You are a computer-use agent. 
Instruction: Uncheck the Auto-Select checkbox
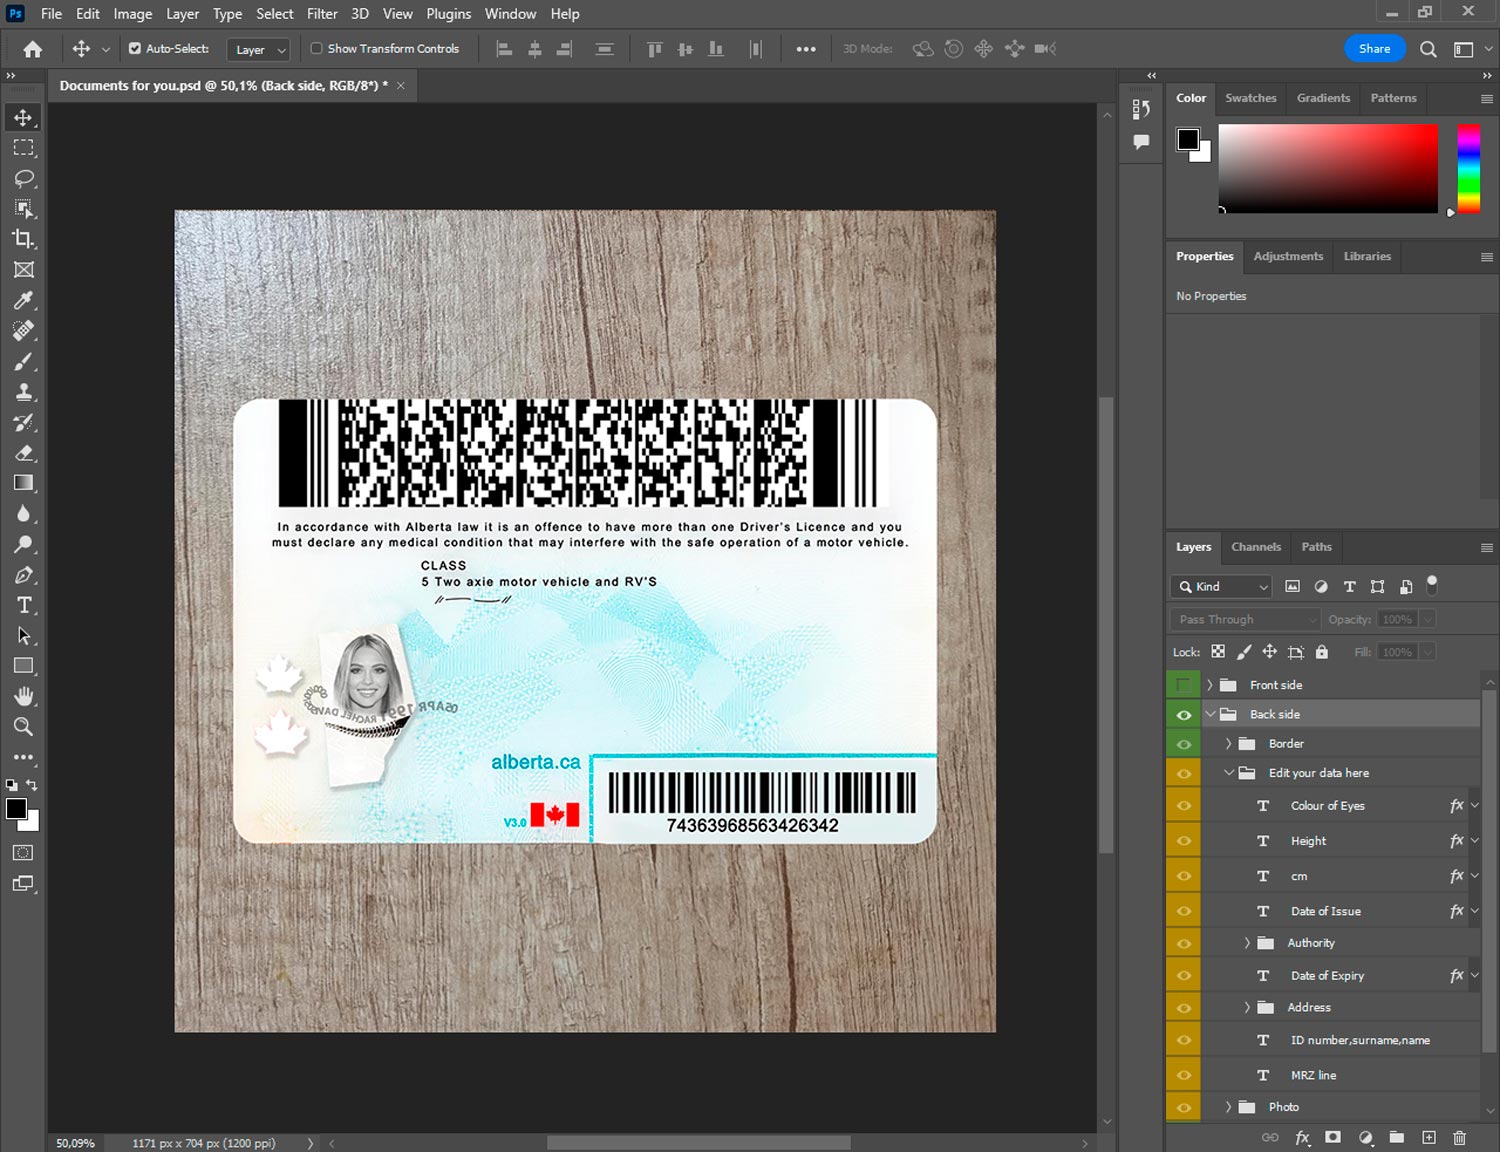point(135,48)
